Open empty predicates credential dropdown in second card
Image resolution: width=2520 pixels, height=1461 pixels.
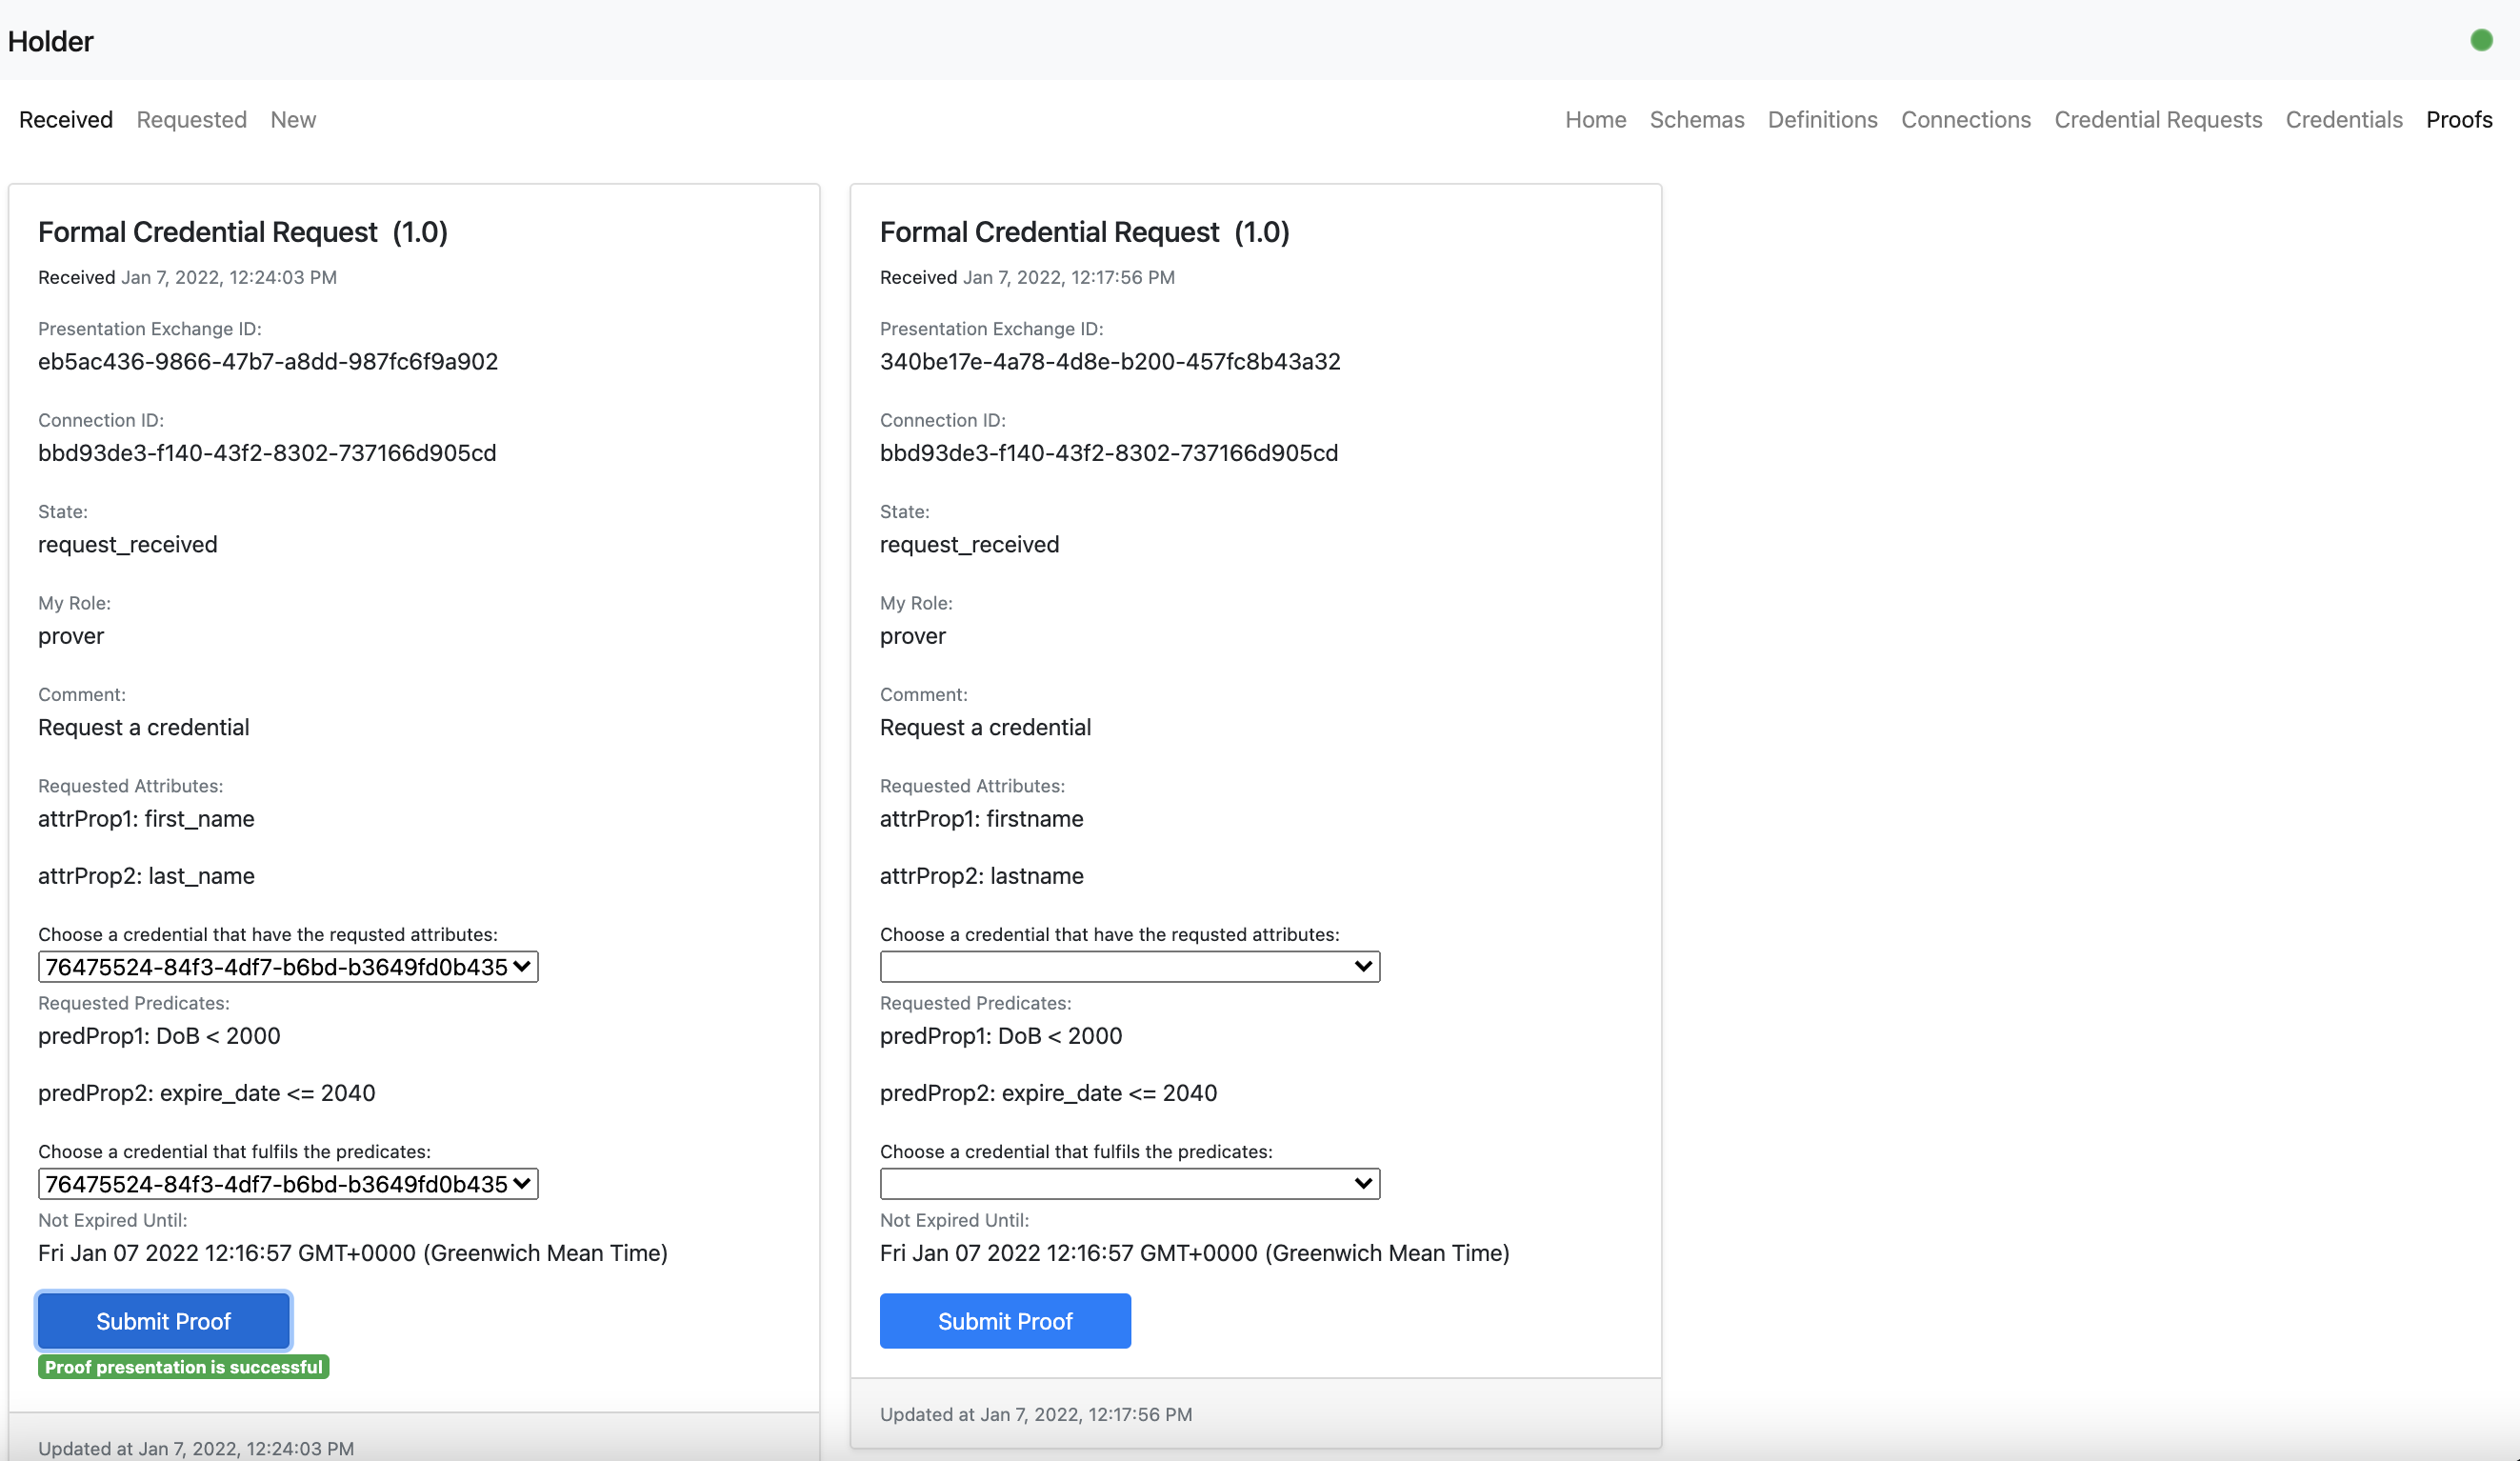pyautogui.click(x=1129, y=1183)
